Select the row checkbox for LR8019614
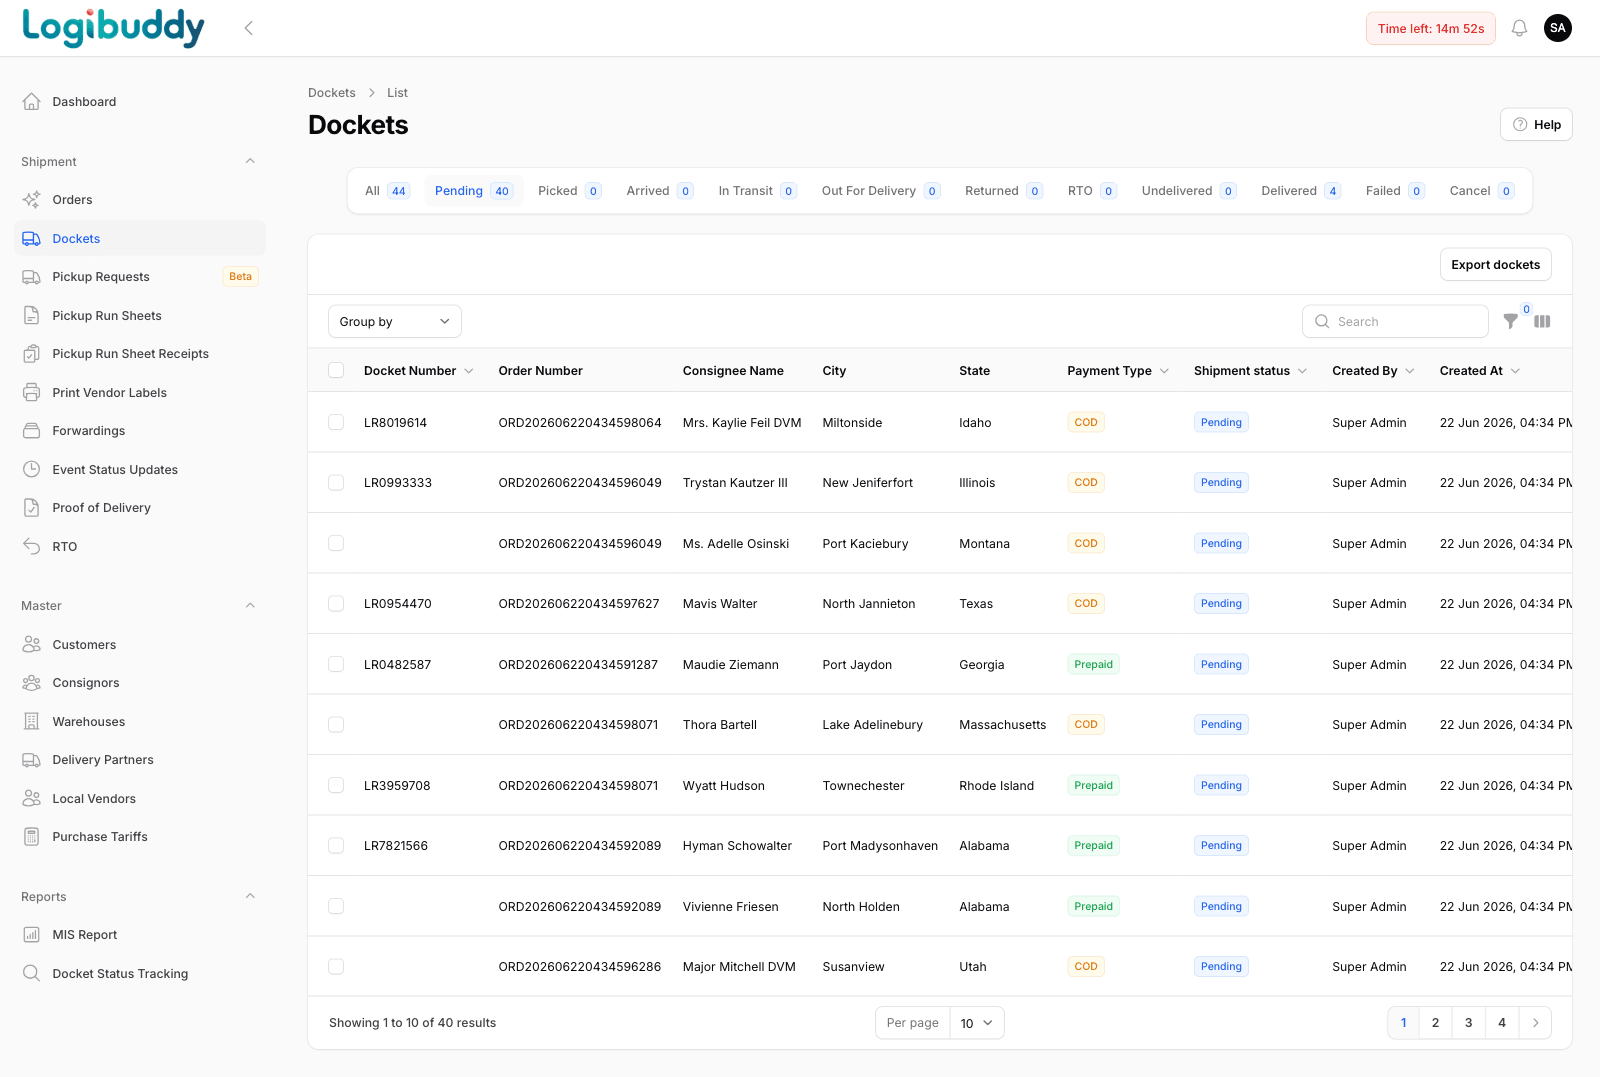Screen dimensions: 1600x1077 point(336,422)
